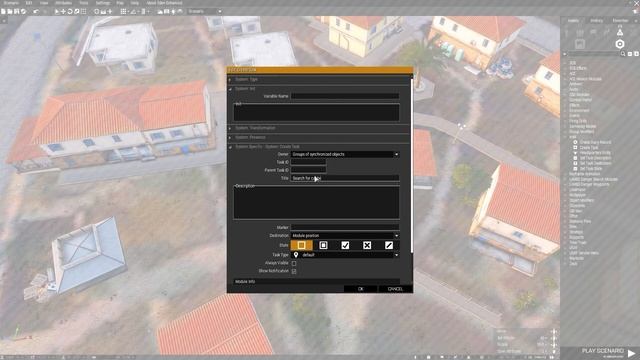Click OK to confirm attributes

pos(360,289)
